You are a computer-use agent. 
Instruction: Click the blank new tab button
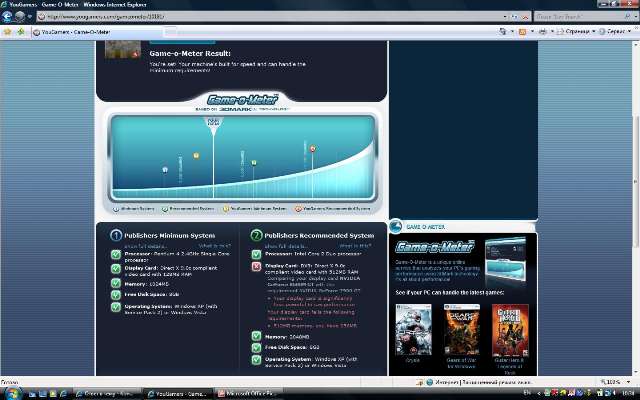click(x=170, y=32)
